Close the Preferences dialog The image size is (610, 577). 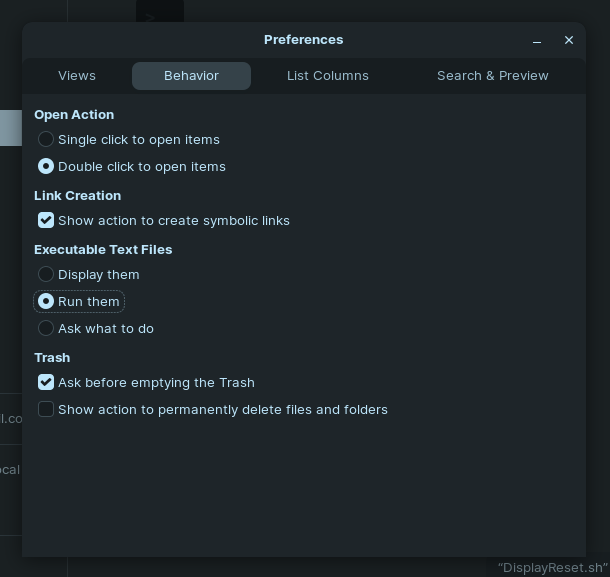[569, 40]
